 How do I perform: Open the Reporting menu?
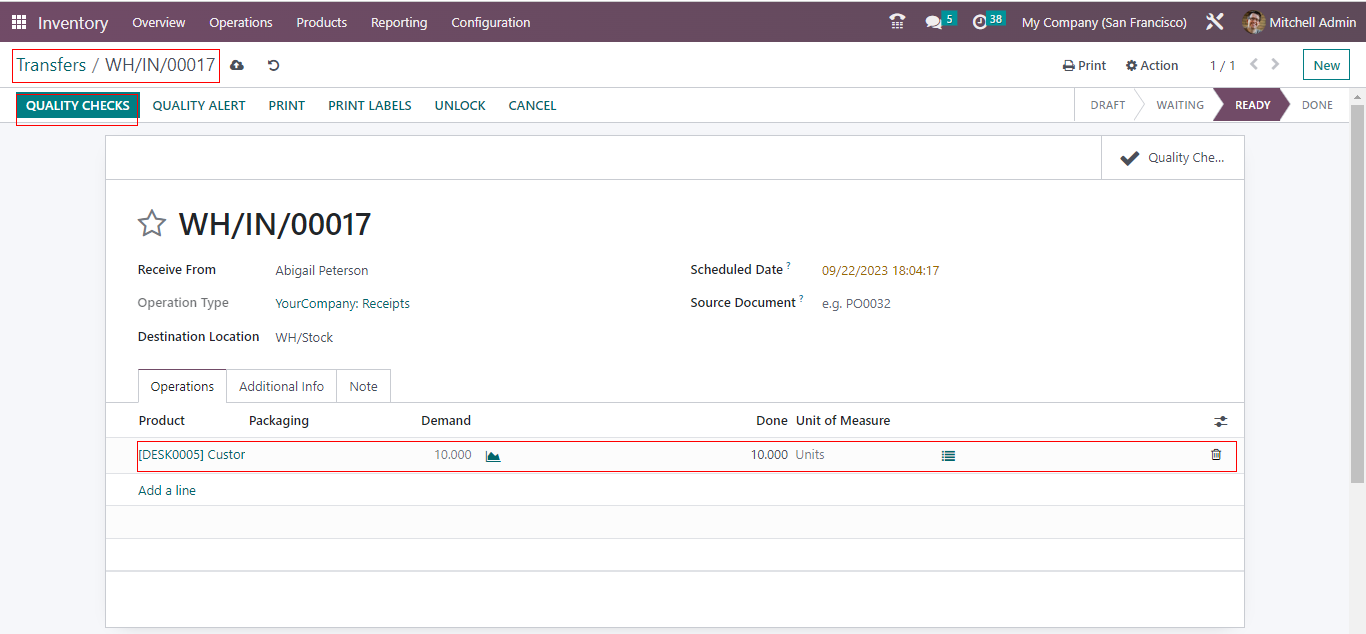click(399, 22)
